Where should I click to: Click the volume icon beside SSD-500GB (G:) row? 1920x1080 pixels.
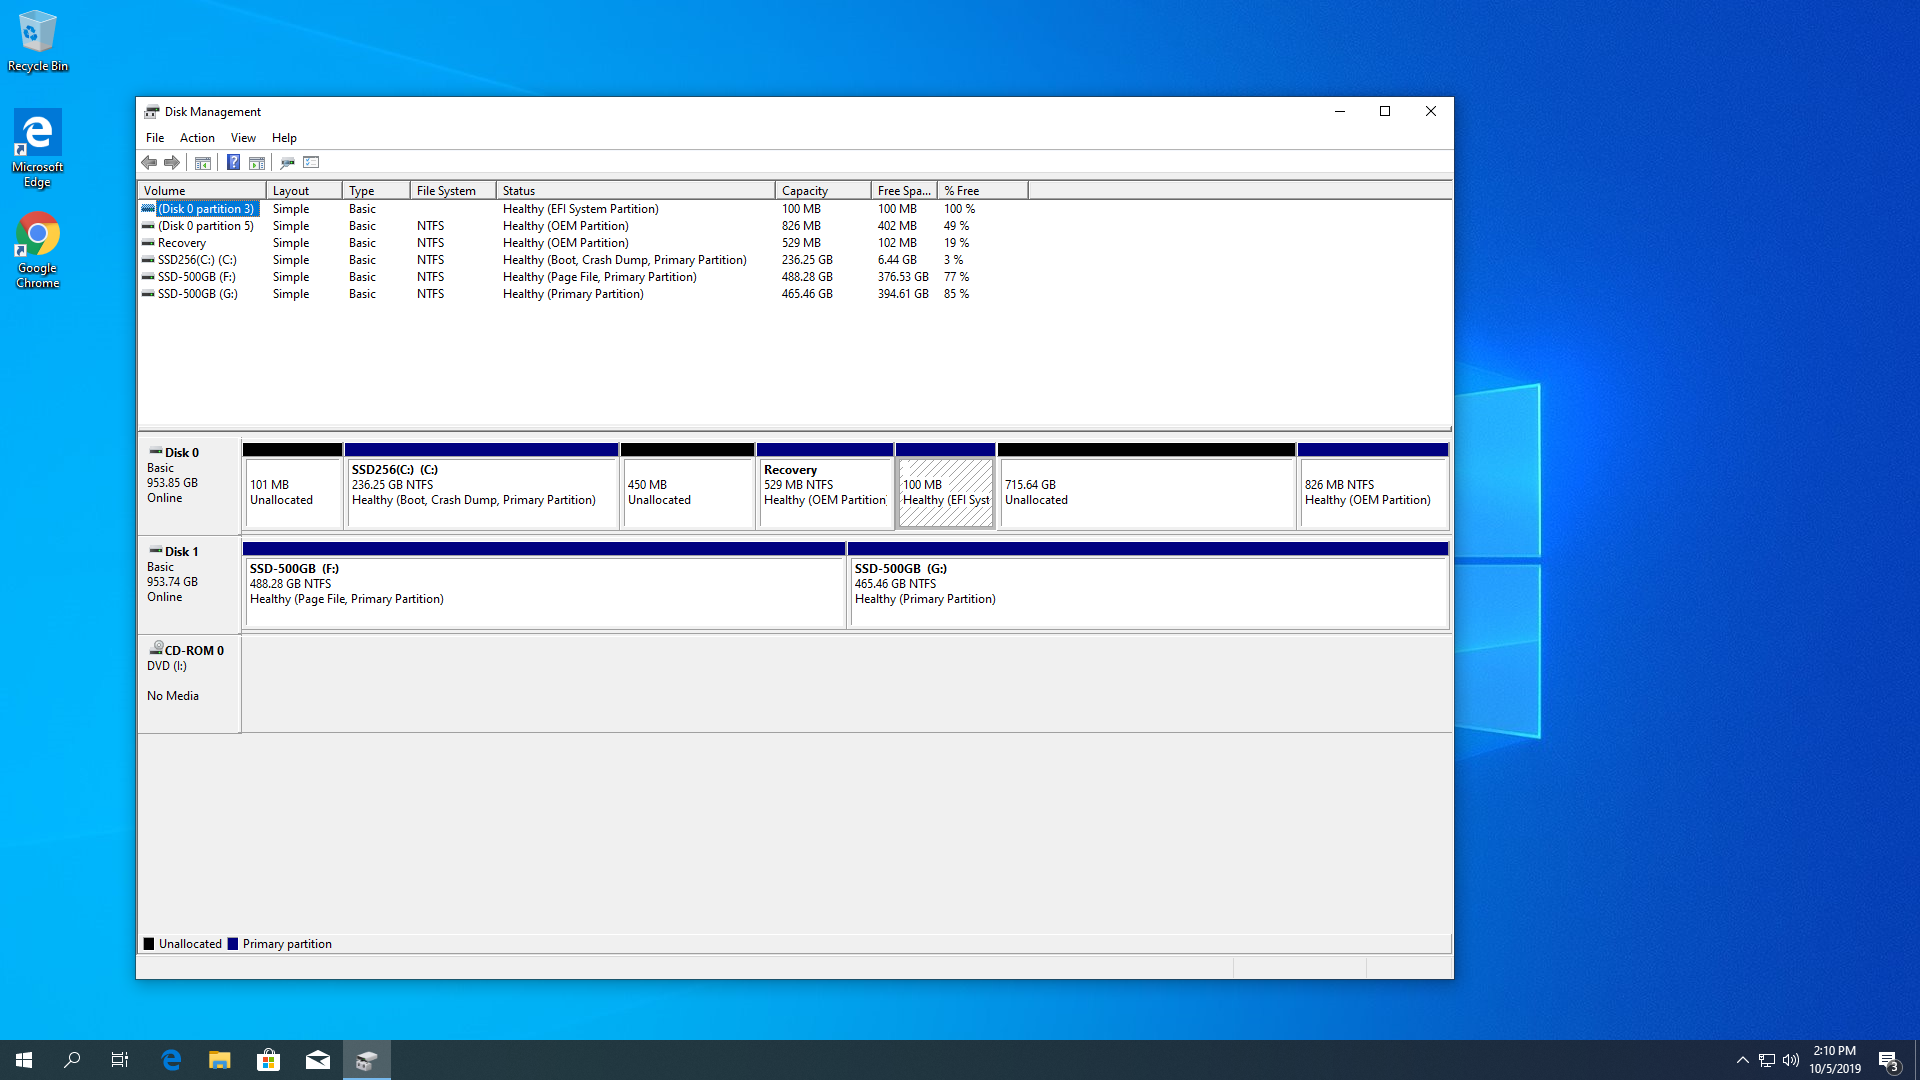[148, 294]
